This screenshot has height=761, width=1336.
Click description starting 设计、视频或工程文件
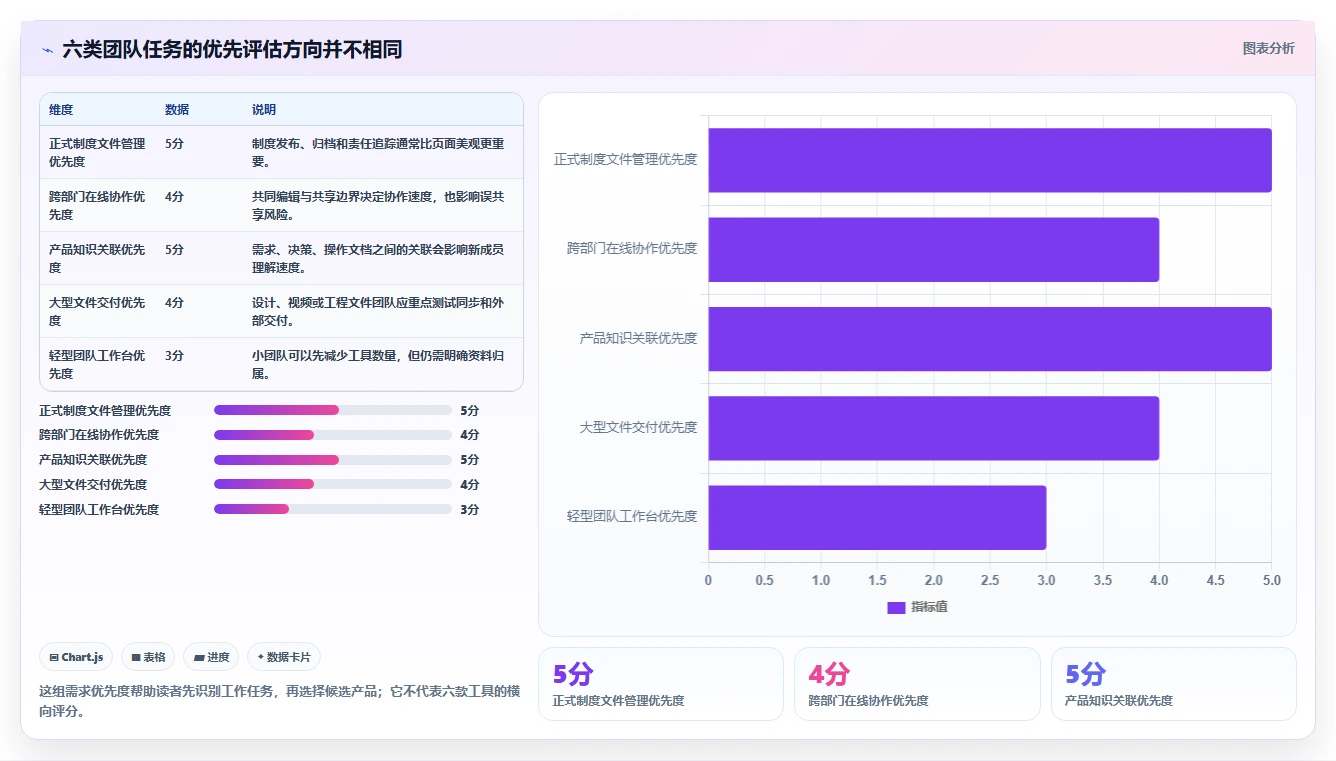(378, 311)
